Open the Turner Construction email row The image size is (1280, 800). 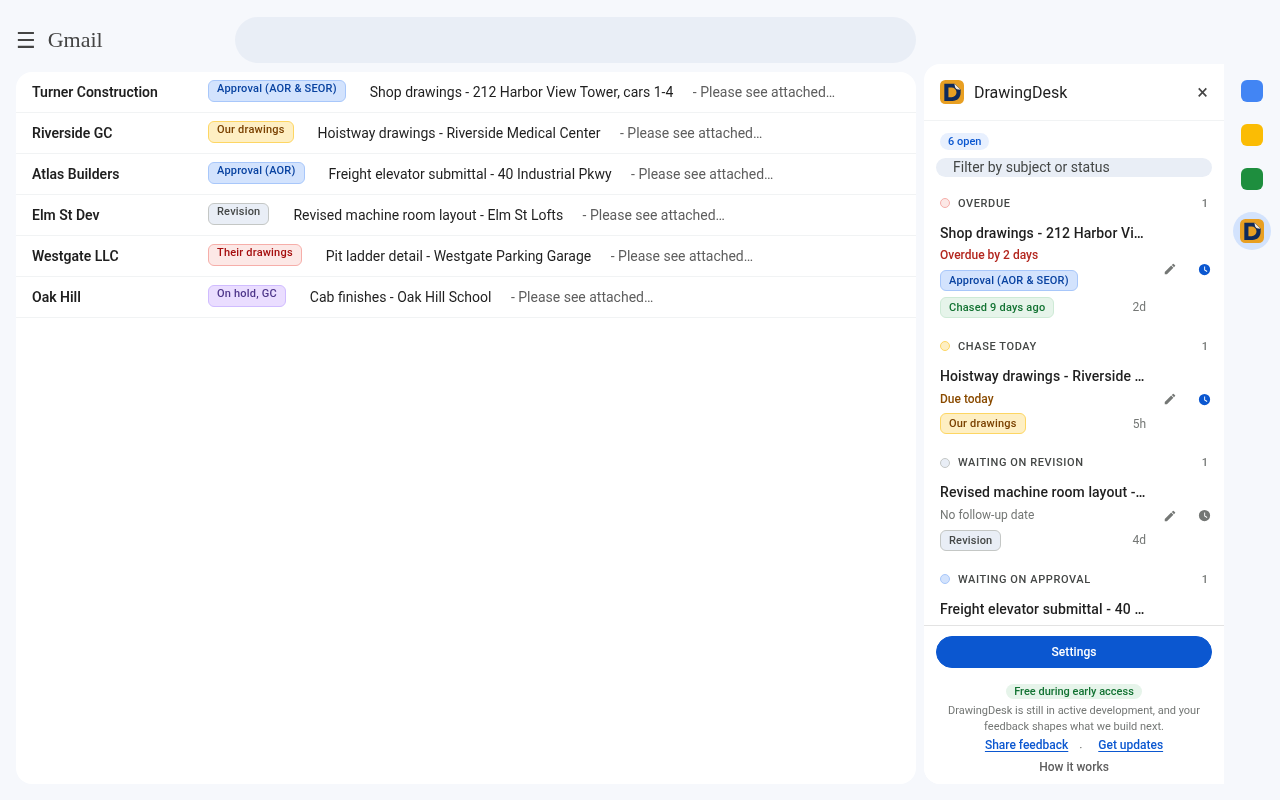[x=466, y=92]
